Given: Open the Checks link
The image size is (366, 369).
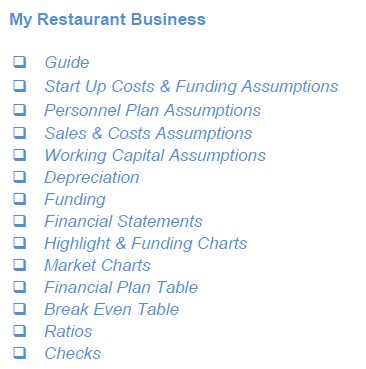Looking at the screenshot, I should coord(73,353).
